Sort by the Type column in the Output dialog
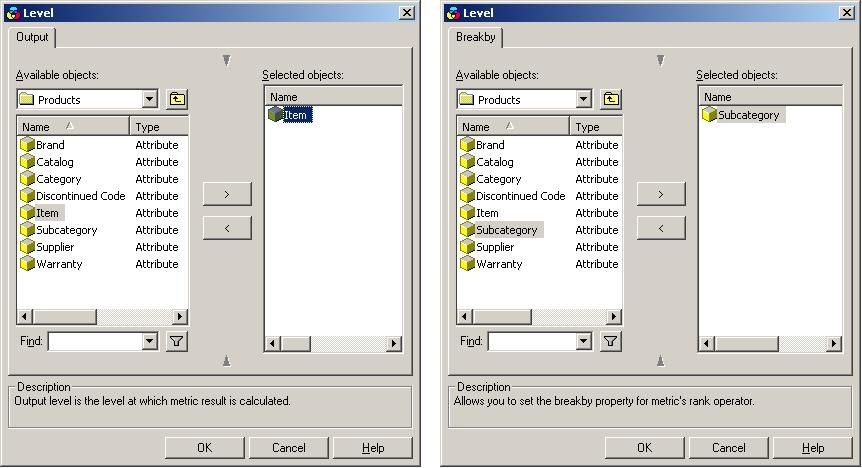862x468 pixels. [158, 127]
